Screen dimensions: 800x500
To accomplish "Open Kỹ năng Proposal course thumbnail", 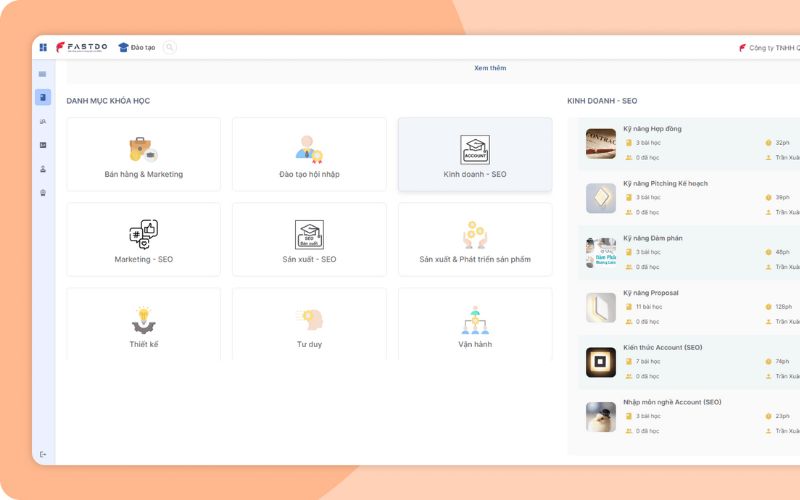I will click(601, 307).
